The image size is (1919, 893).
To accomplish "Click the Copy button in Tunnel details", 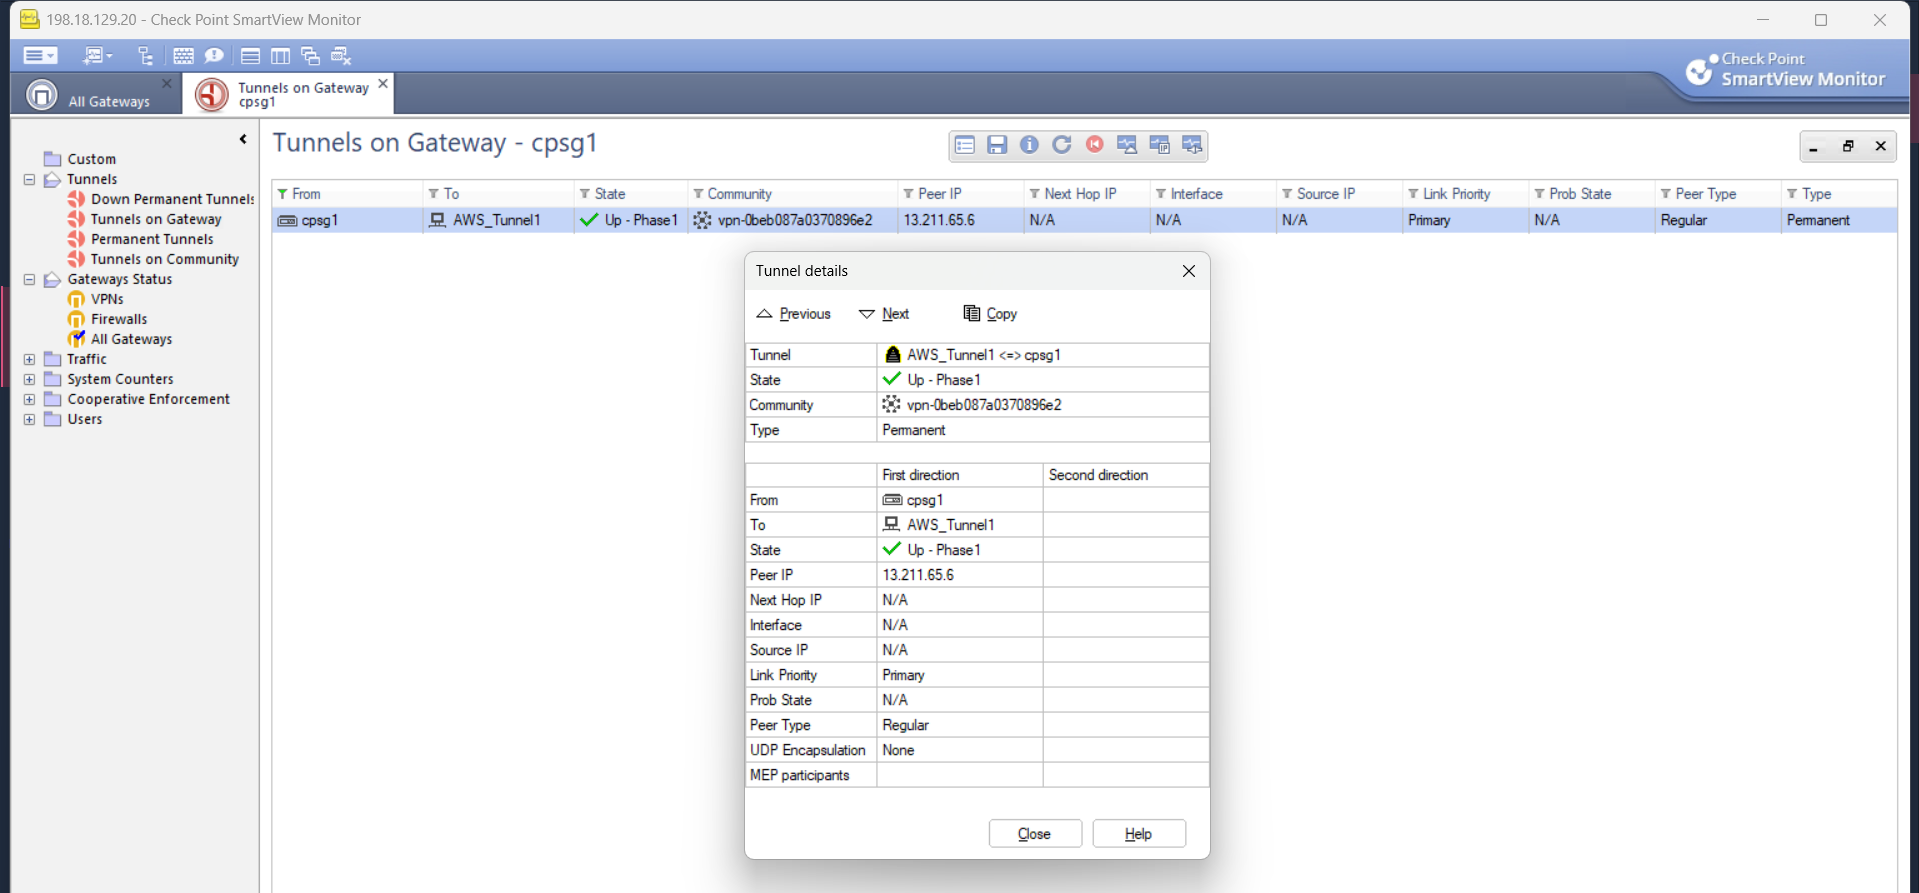I will pos(990,314).
